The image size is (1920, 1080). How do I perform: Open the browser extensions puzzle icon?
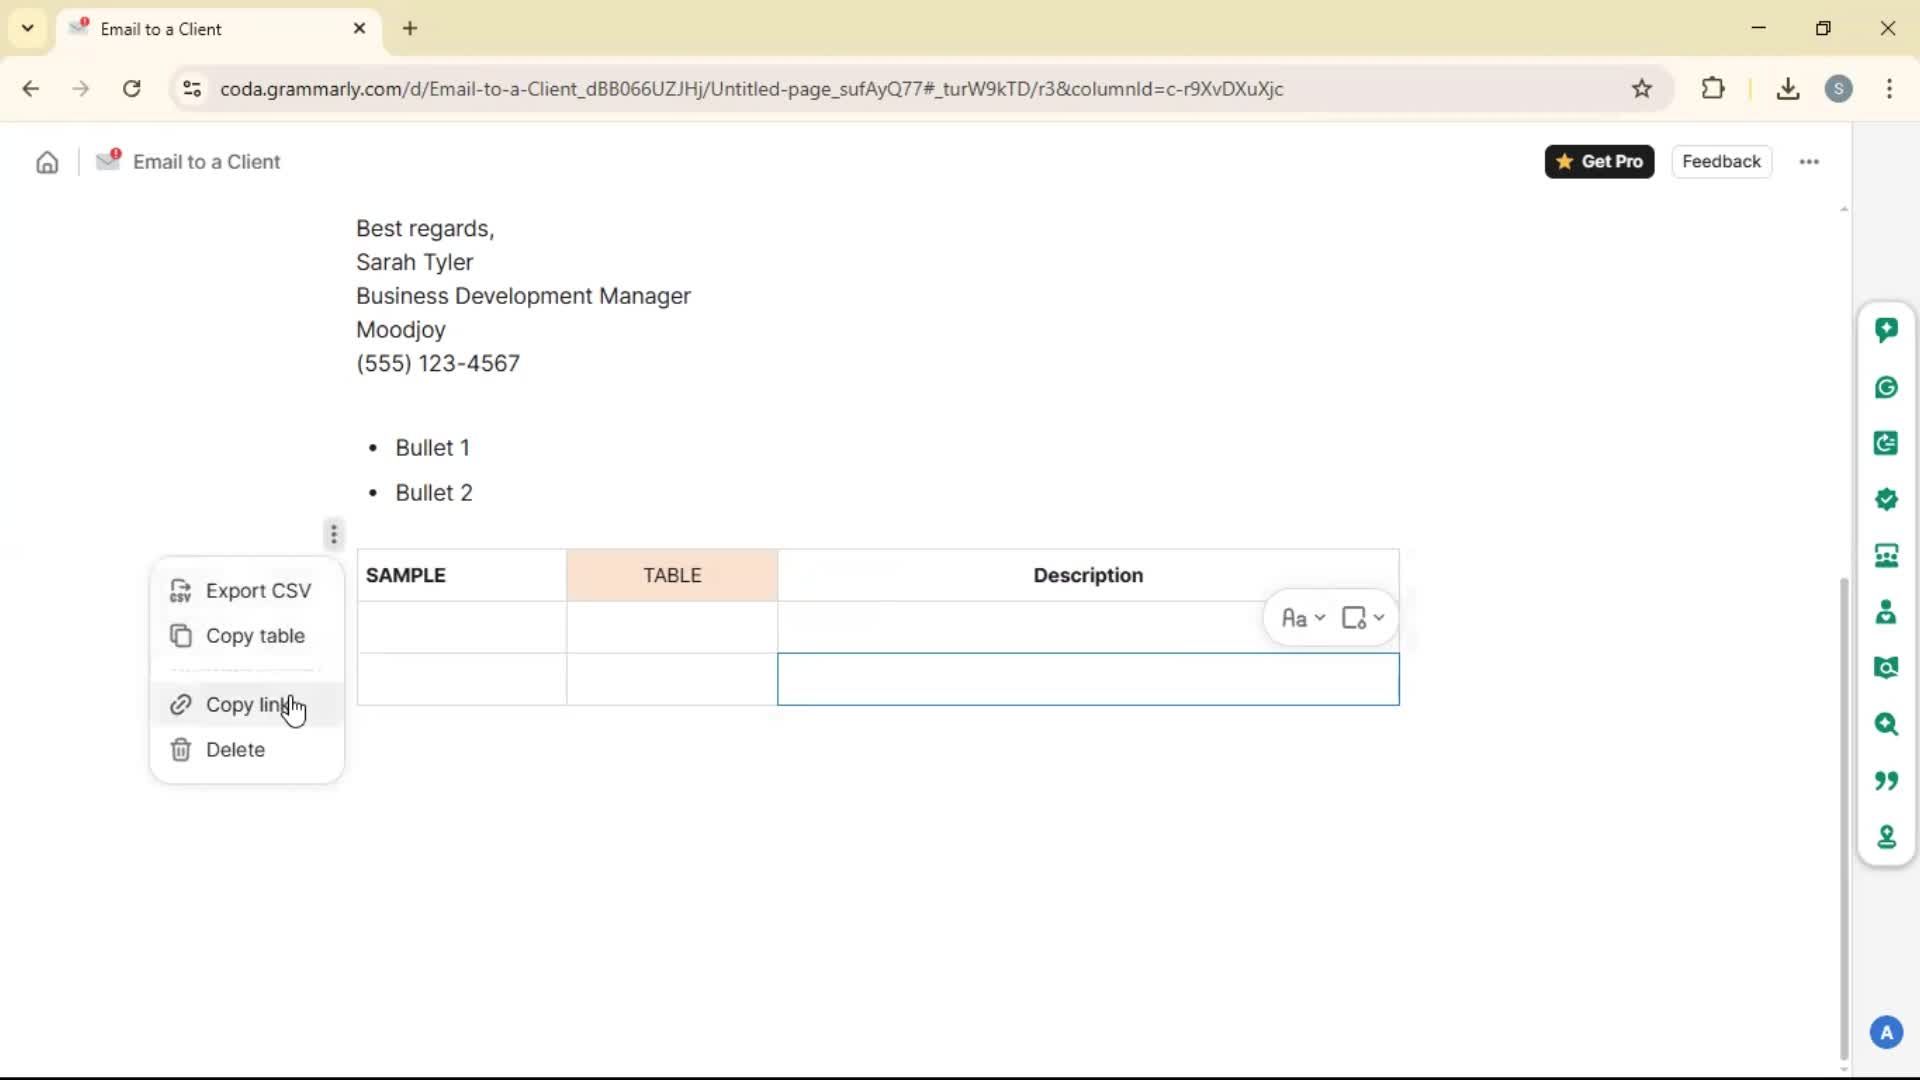tap(1713, 89)
